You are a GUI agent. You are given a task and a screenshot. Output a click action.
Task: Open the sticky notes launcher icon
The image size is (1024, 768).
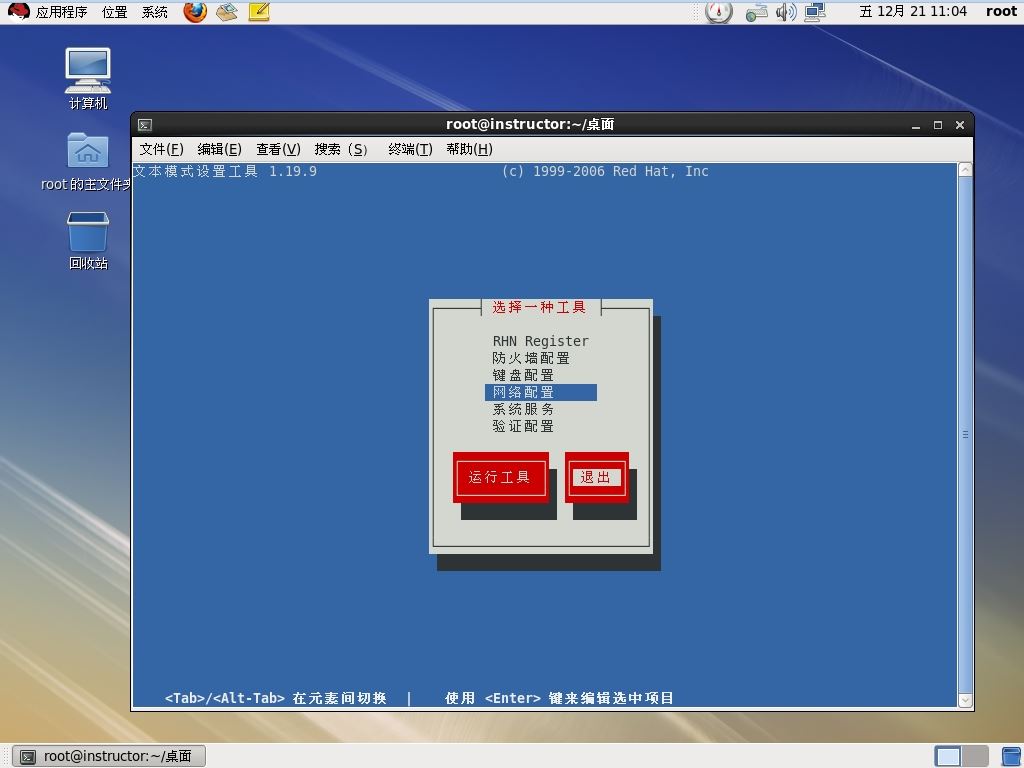click(259, 12)
